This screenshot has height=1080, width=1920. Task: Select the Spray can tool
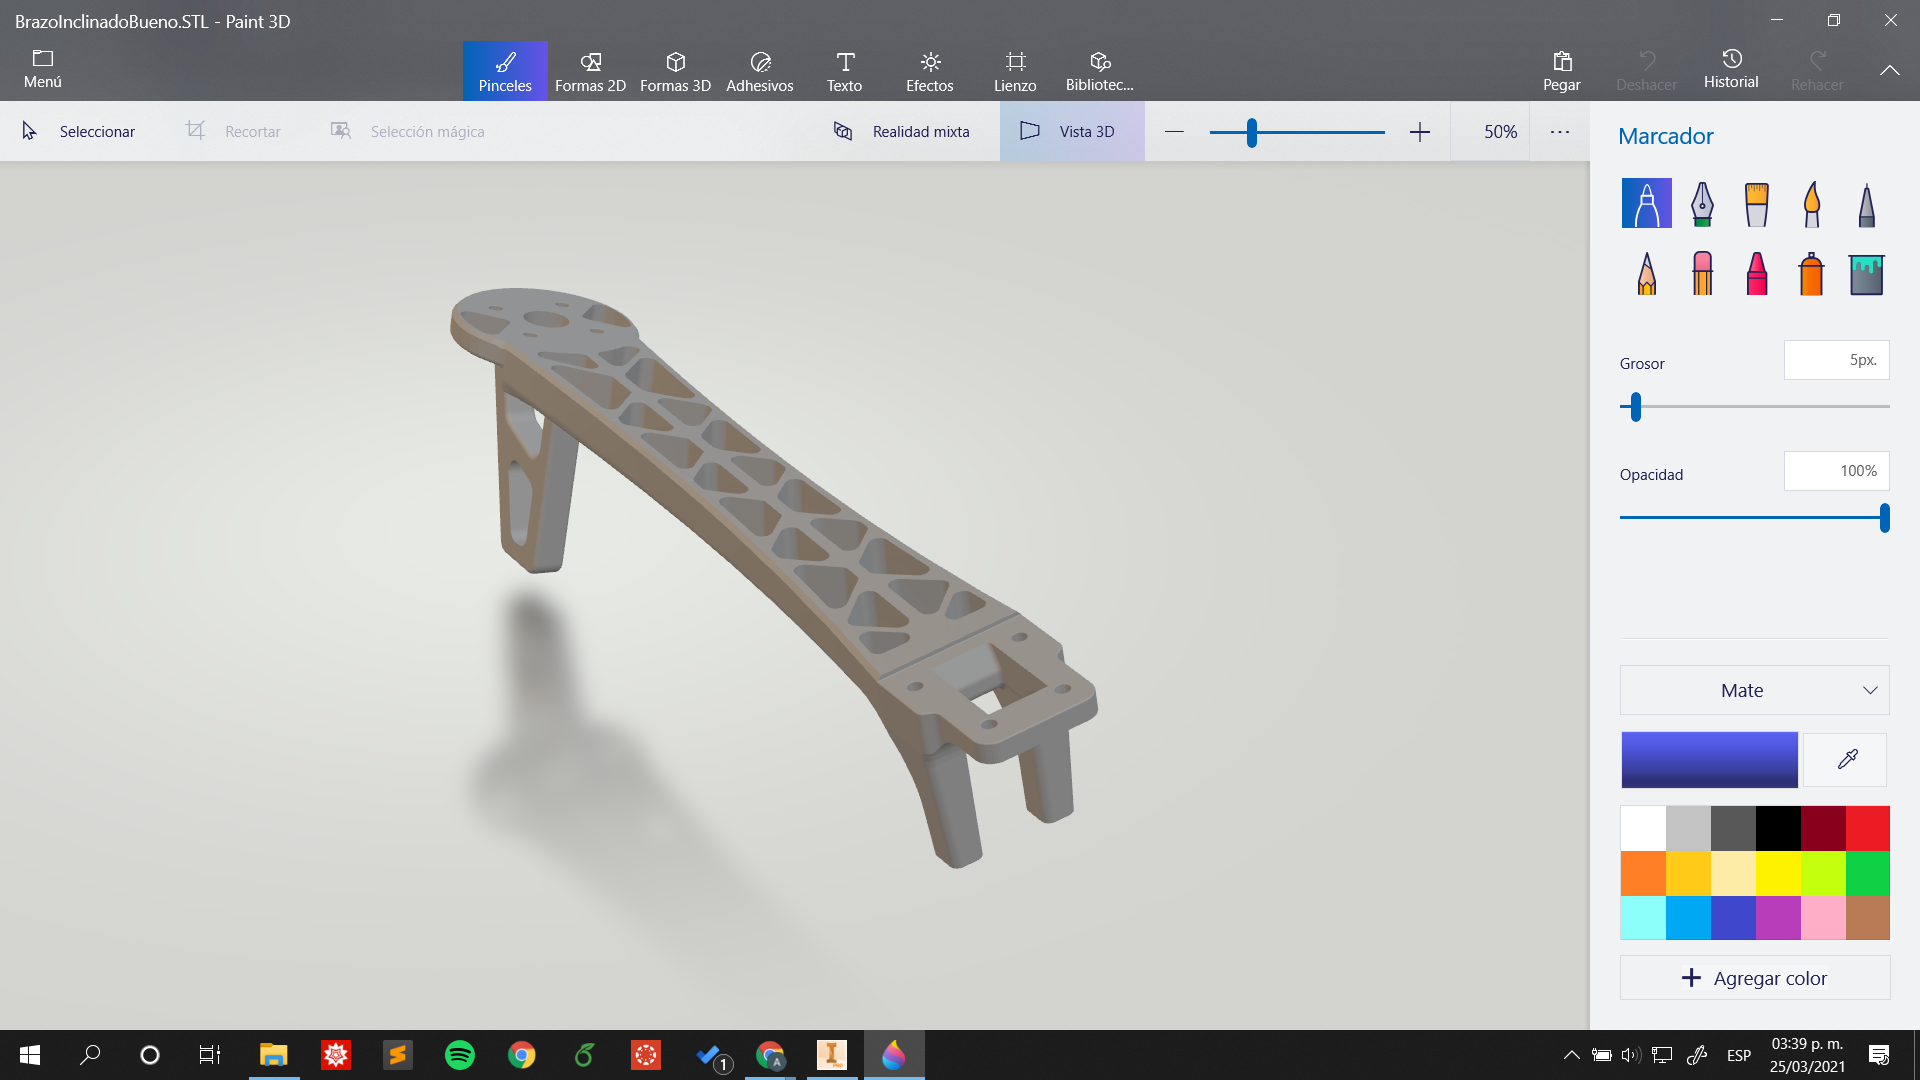(x=1811, y=273)
